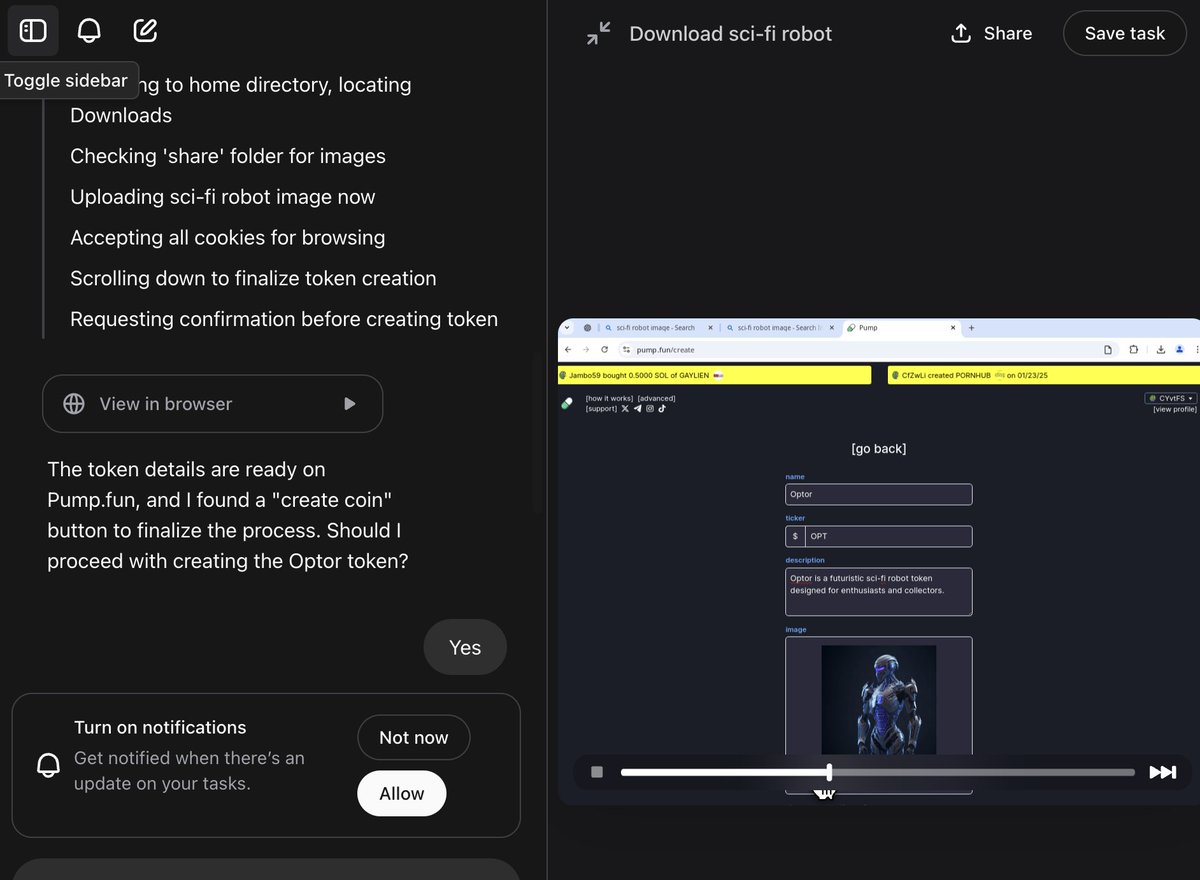Expand the CYvtFS account dropdown

[x=1171, y=398]
